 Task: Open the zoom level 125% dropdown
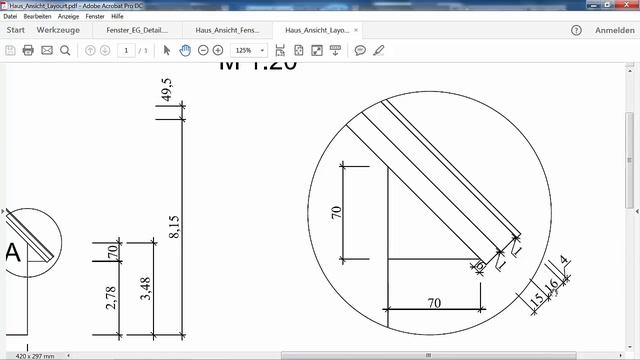click(262, 50)
